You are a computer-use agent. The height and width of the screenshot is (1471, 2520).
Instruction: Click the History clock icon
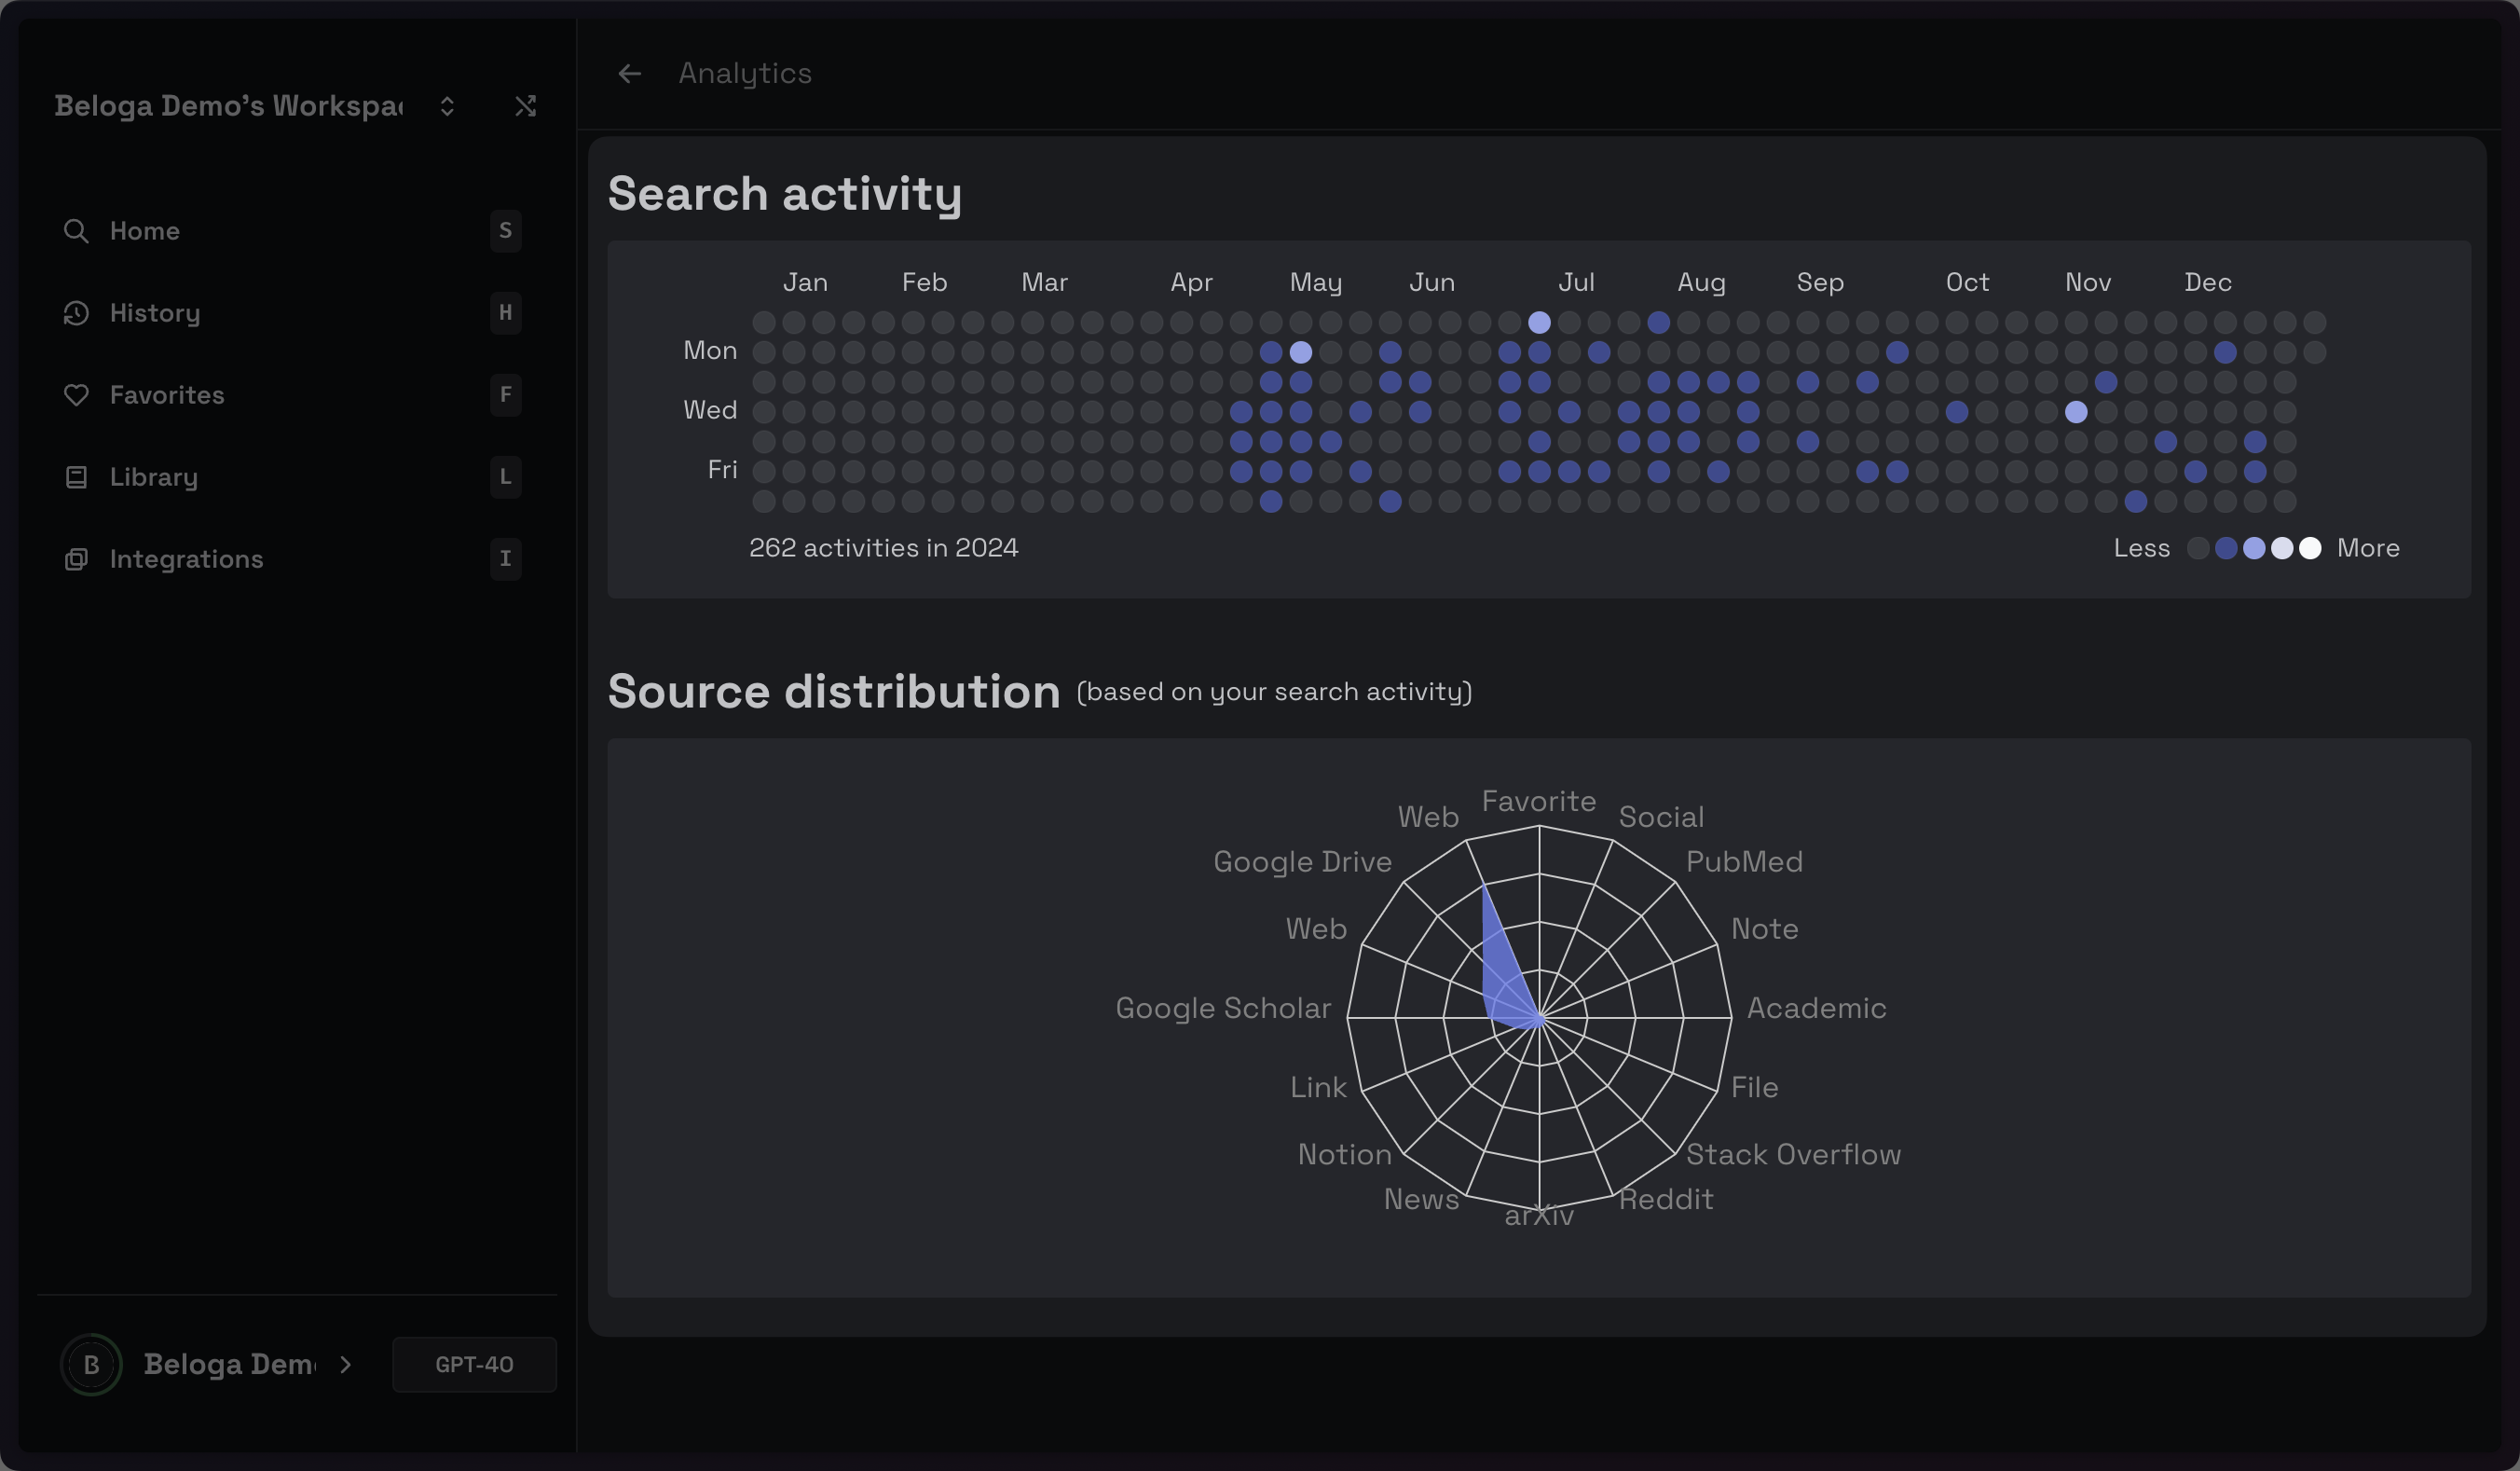pyautogui.click(x=76, y=313)
